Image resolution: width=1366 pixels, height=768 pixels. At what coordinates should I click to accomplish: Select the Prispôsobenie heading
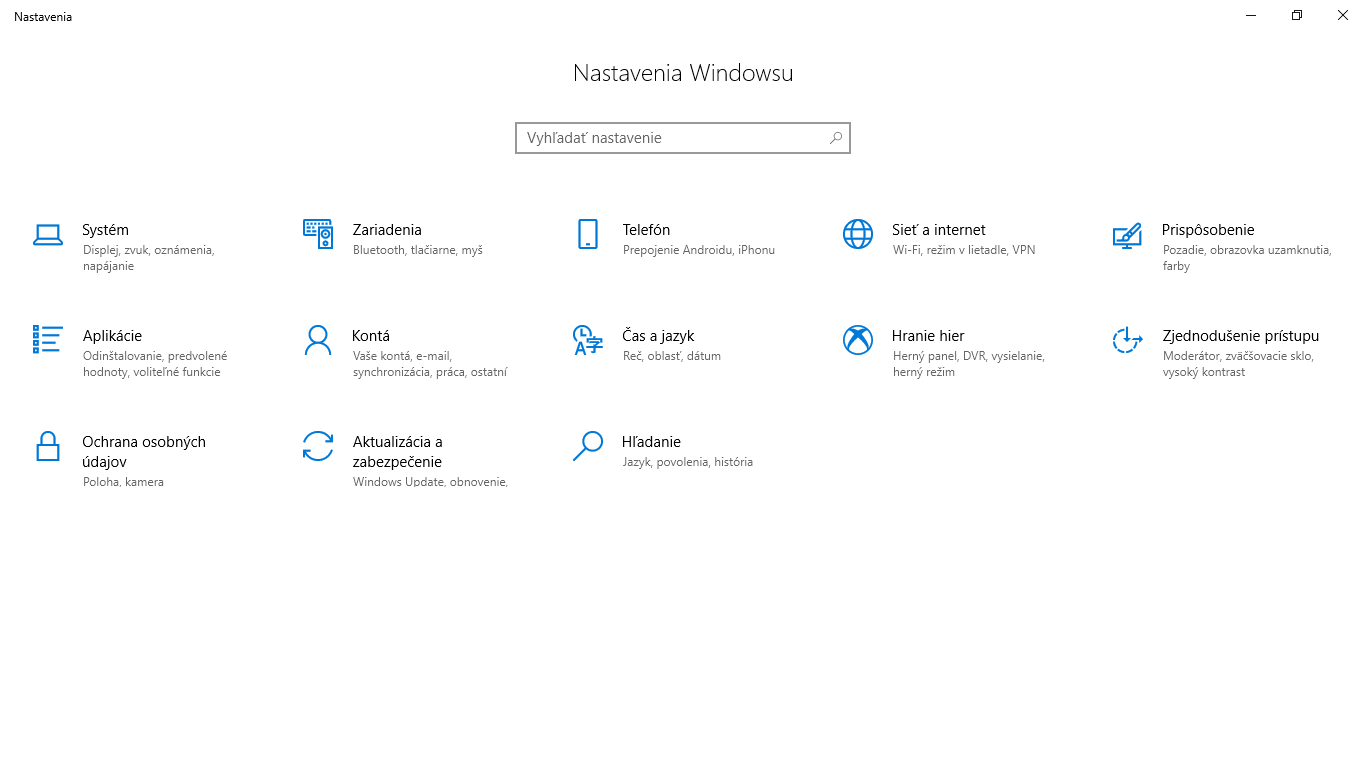click(1208, 230)
